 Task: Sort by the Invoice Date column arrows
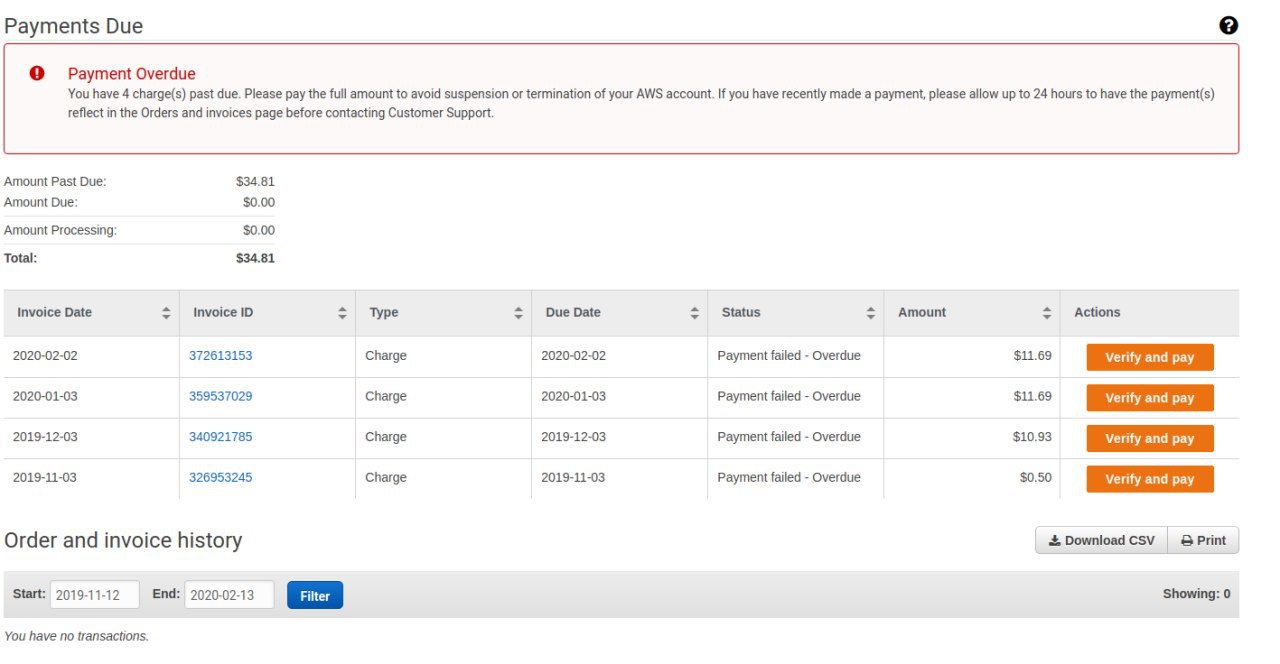click(166, 313)
